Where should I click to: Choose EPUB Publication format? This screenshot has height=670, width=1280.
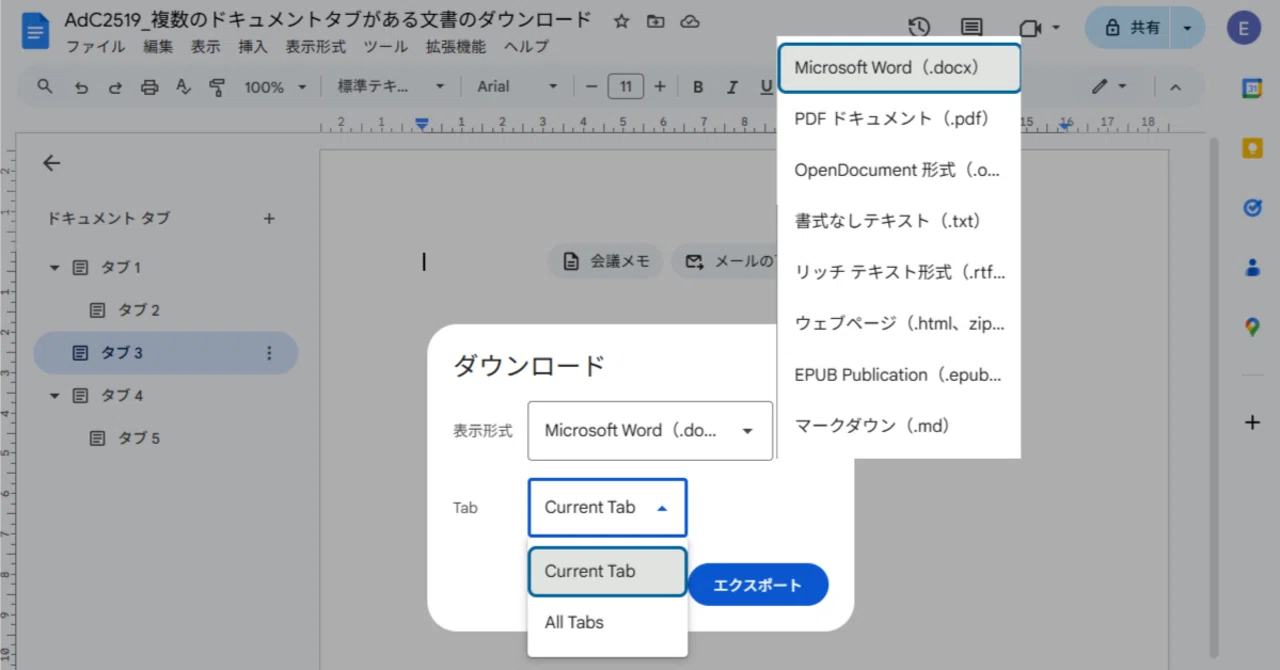(x=899, y=375)
